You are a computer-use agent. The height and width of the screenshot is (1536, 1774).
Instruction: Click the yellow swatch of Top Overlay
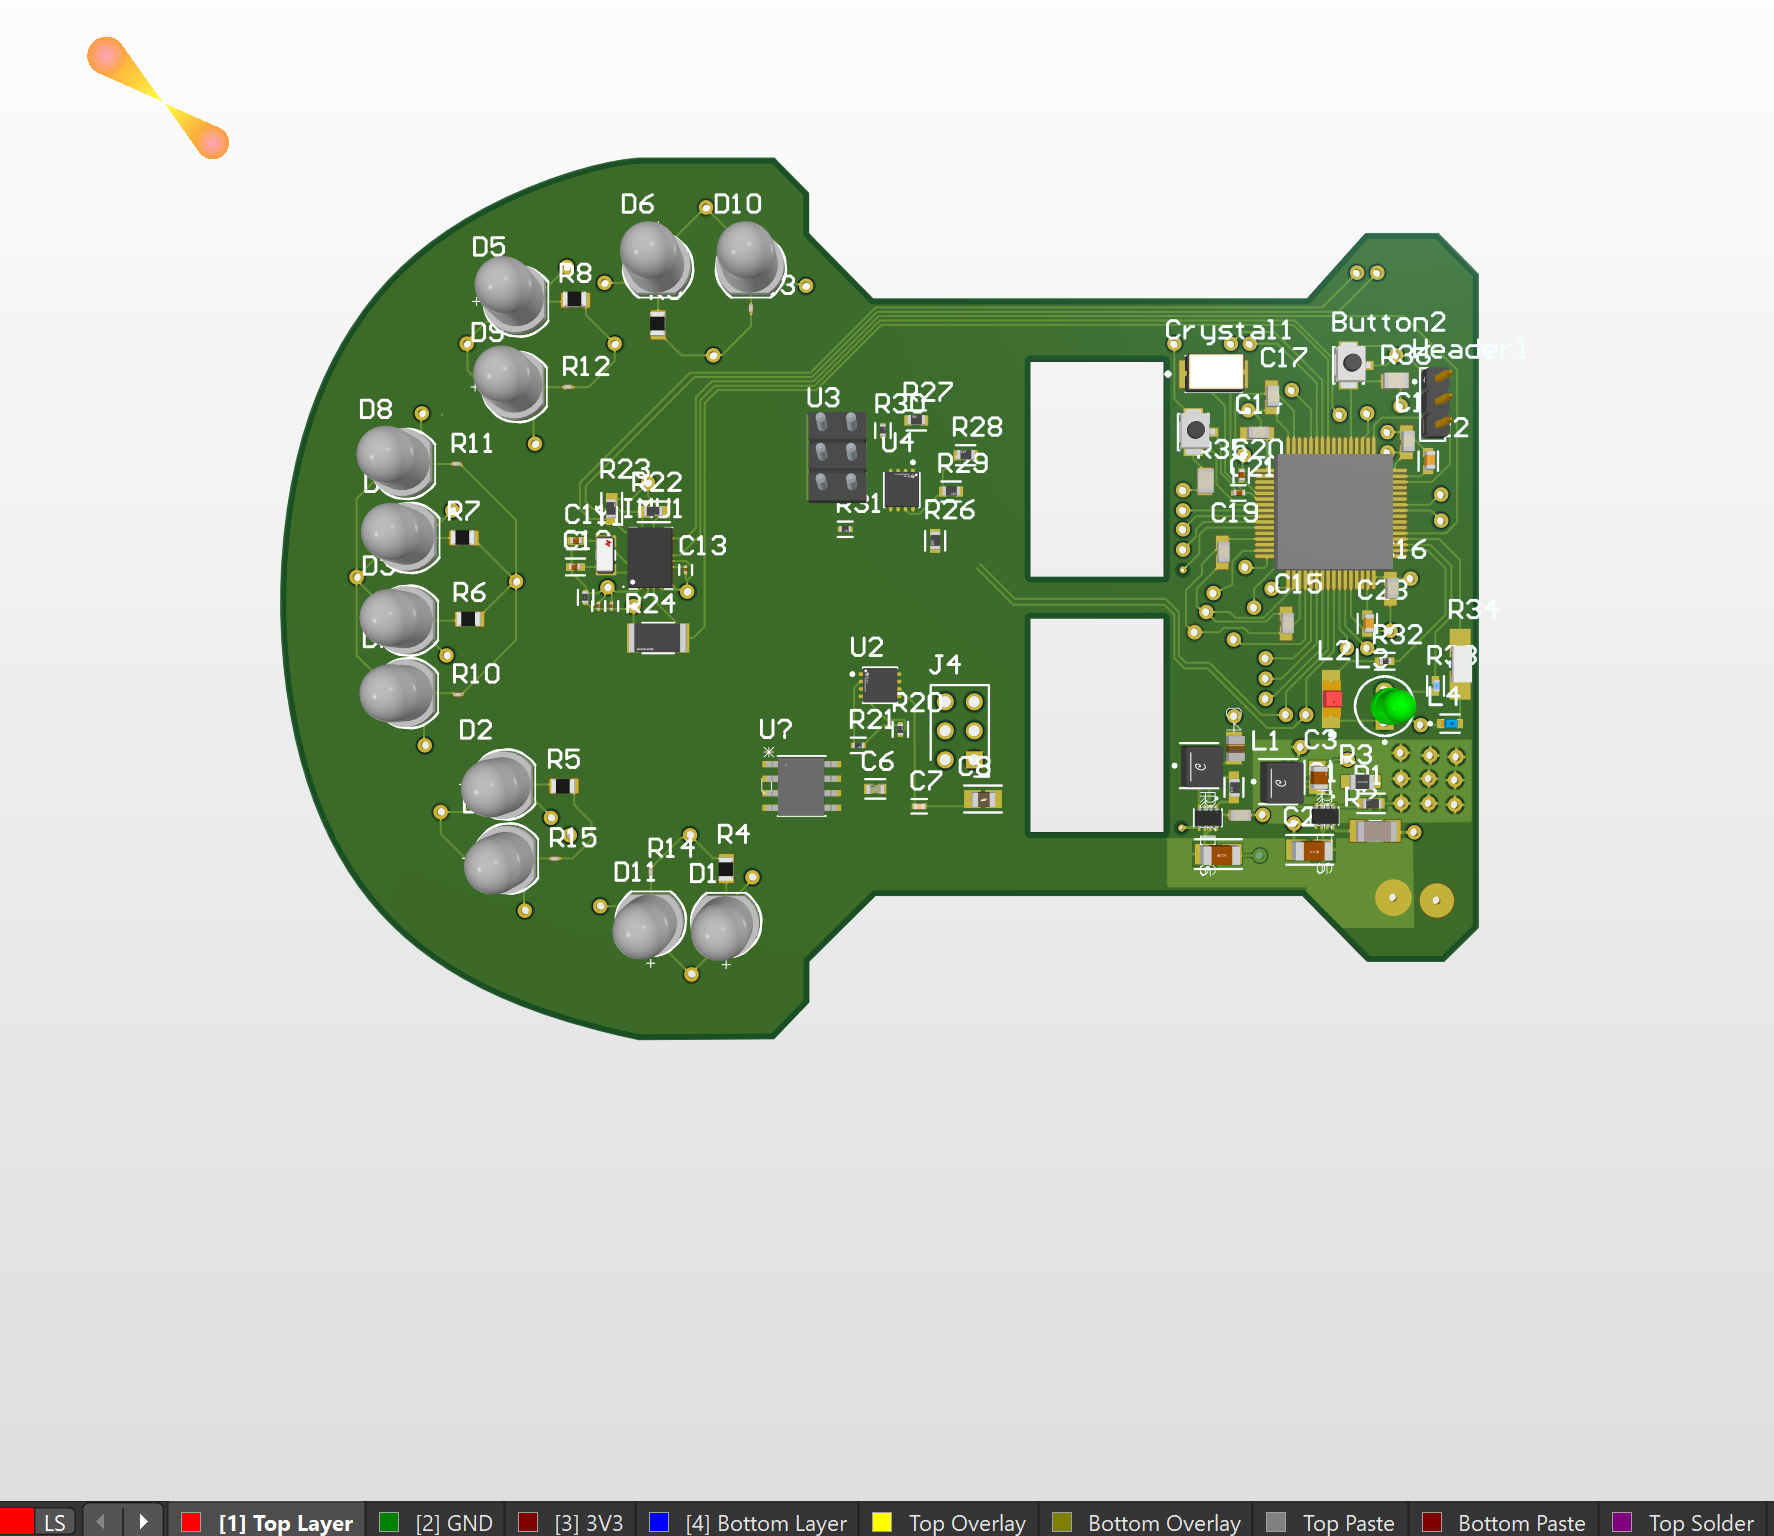point(882,1522)
